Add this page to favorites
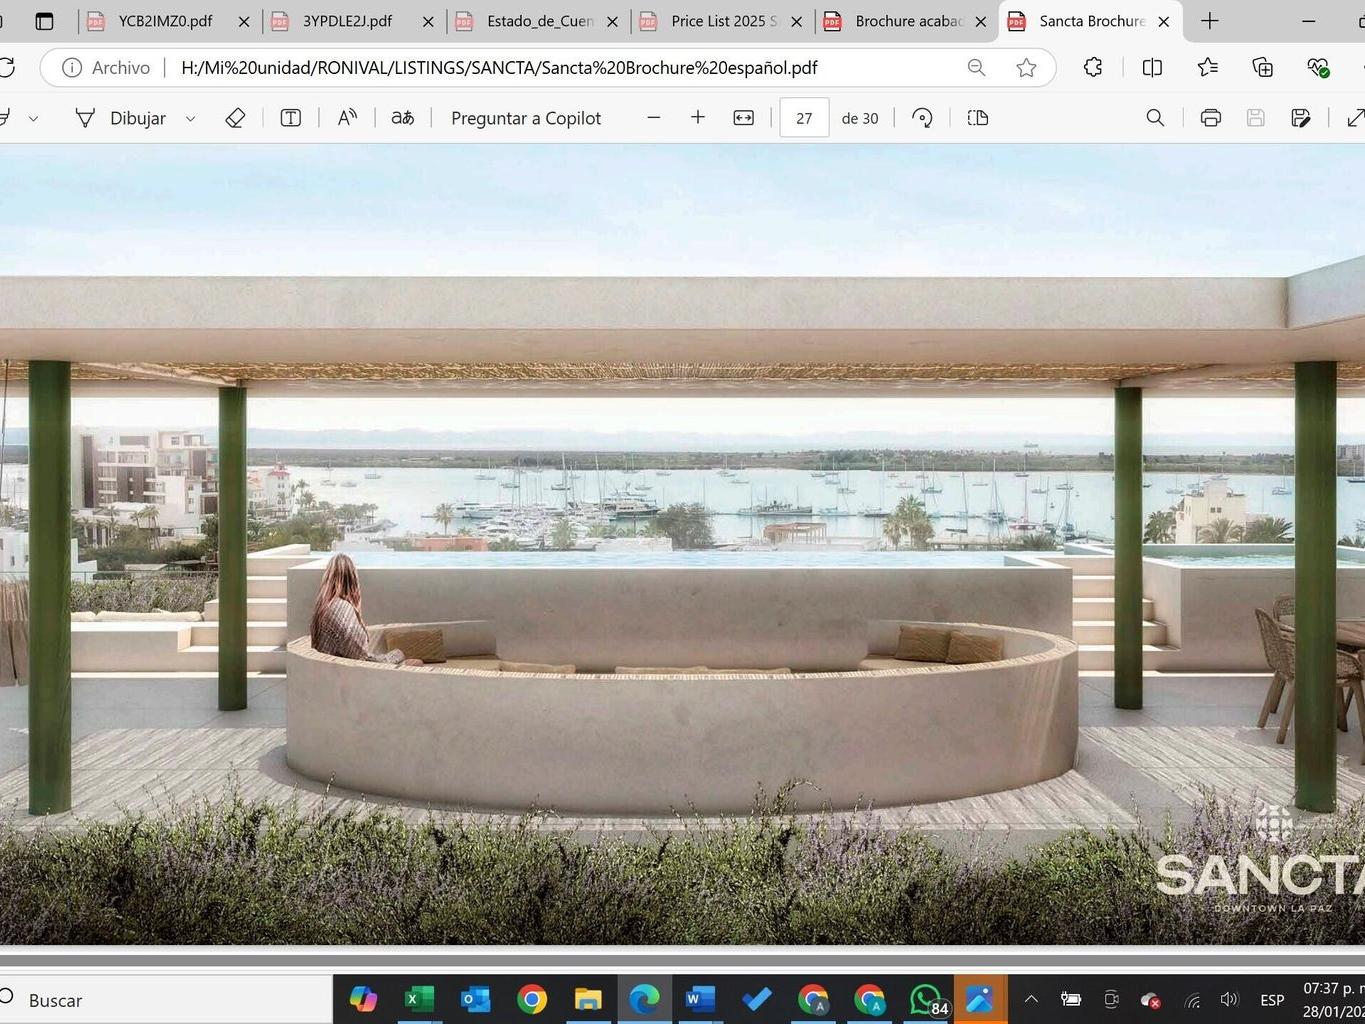The image size is (1365, 1024). [x=1026, y=68]
